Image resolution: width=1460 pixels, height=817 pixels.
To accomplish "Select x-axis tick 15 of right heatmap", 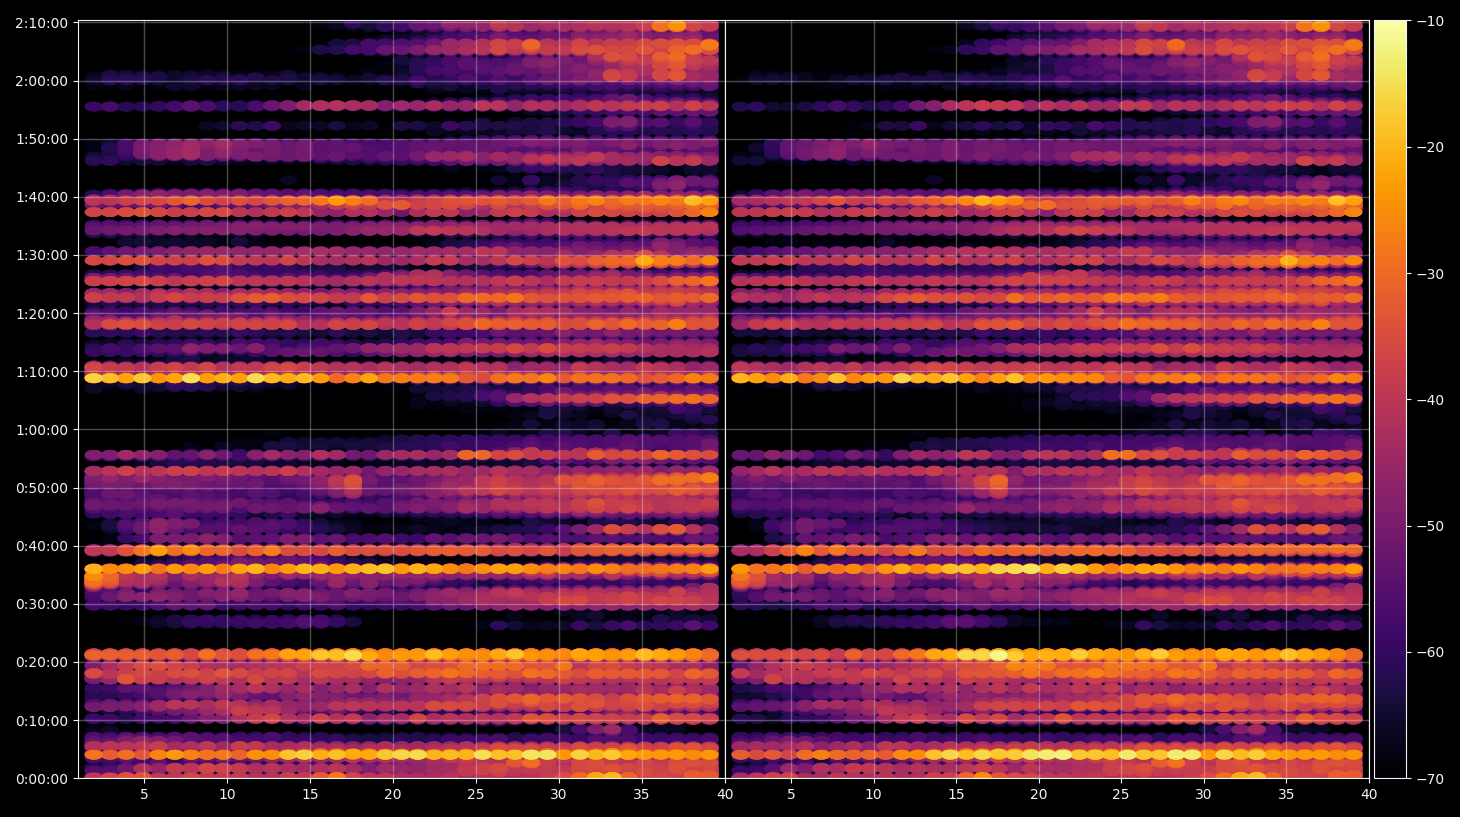I will tap(956, 794).
